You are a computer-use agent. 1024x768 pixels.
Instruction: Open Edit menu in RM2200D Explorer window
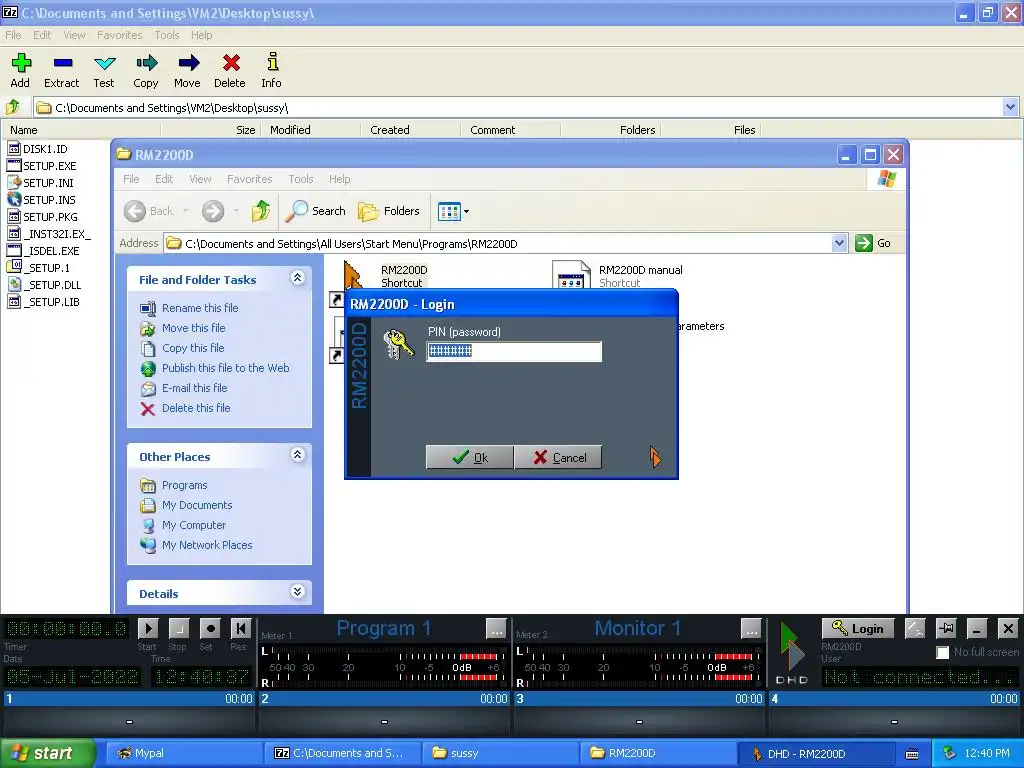coord(164,179)
